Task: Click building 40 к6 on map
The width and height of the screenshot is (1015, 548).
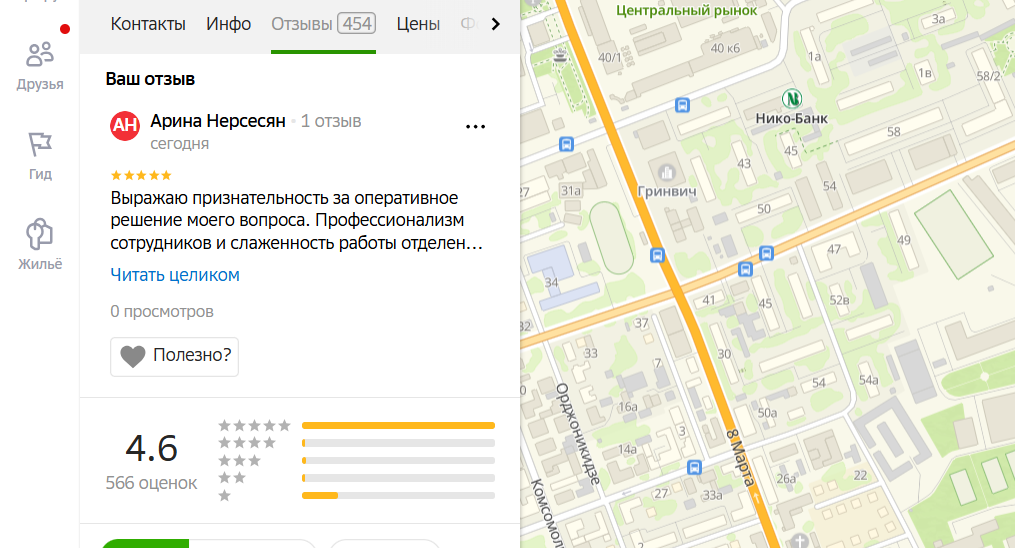Action: click(725, 48)
